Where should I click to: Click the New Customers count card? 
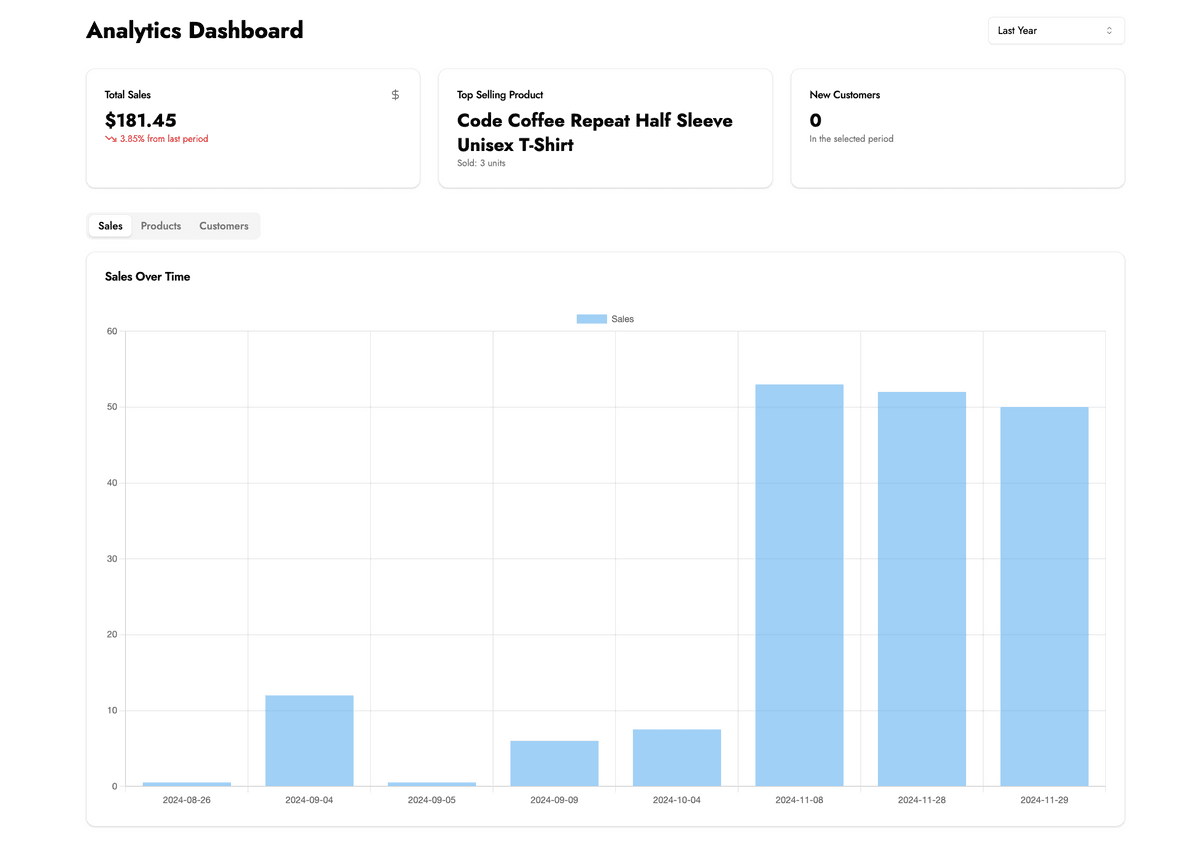[957, 127]
